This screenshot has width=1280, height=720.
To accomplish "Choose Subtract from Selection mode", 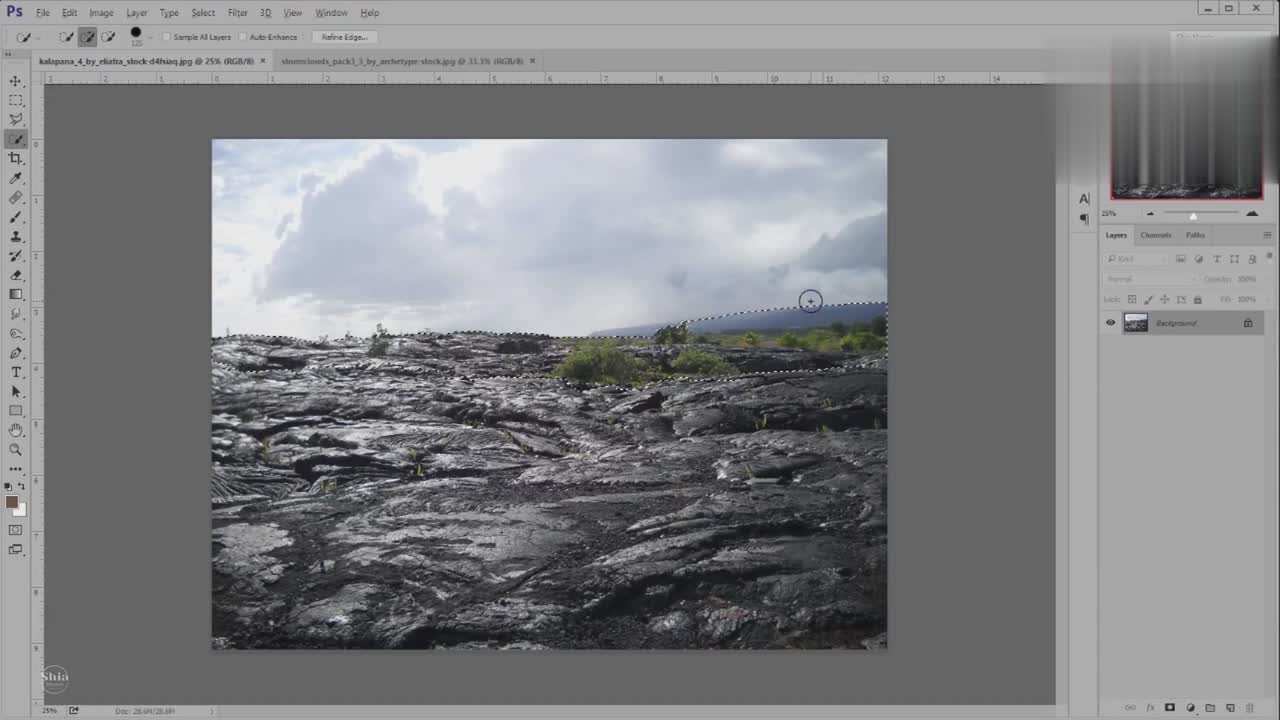I will tap(108, 37).
